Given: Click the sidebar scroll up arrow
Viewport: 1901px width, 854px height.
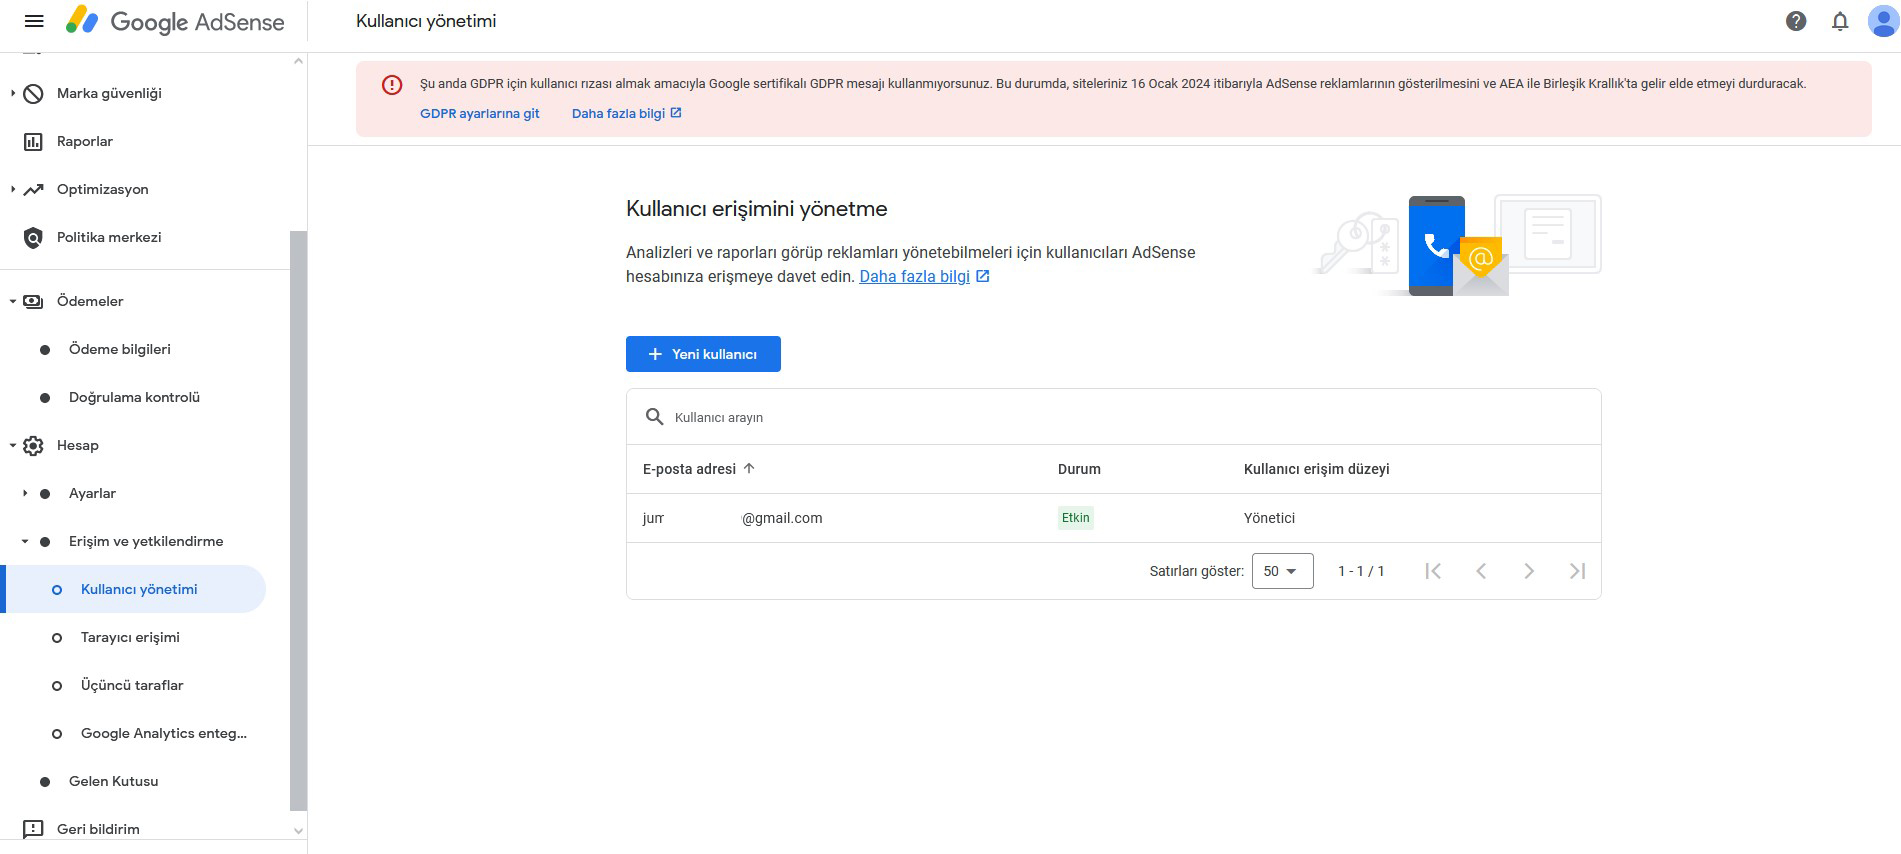Looking at the screenshot, I should (x=298, y=61).
